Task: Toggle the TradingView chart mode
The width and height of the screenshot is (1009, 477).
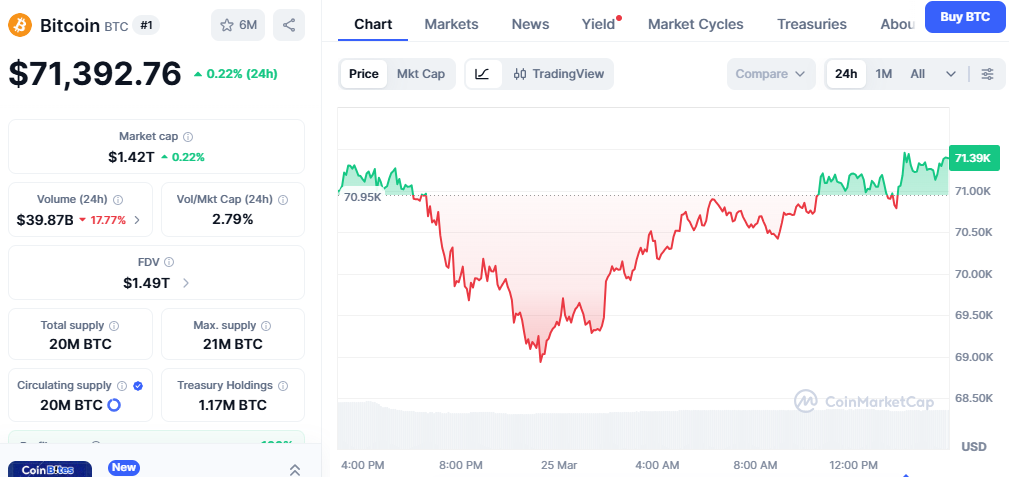Action: click(x=559, y=74)
